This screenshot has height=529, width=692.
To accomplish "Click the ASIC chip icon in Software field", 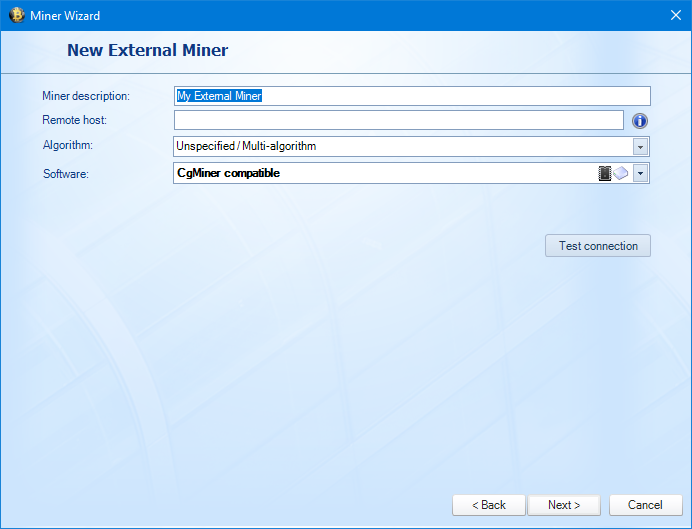I will (x=605, y=173).
